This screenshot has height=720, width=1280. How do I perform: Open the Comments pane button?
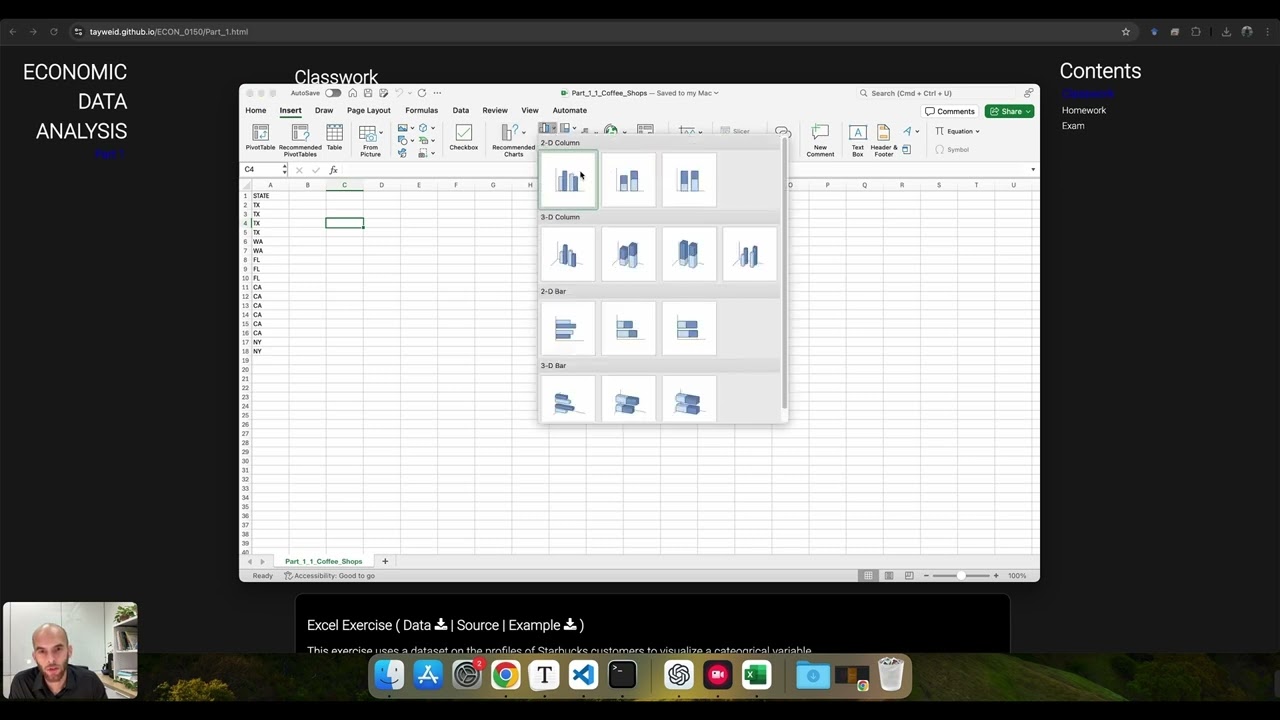click(x=950, y=111)
